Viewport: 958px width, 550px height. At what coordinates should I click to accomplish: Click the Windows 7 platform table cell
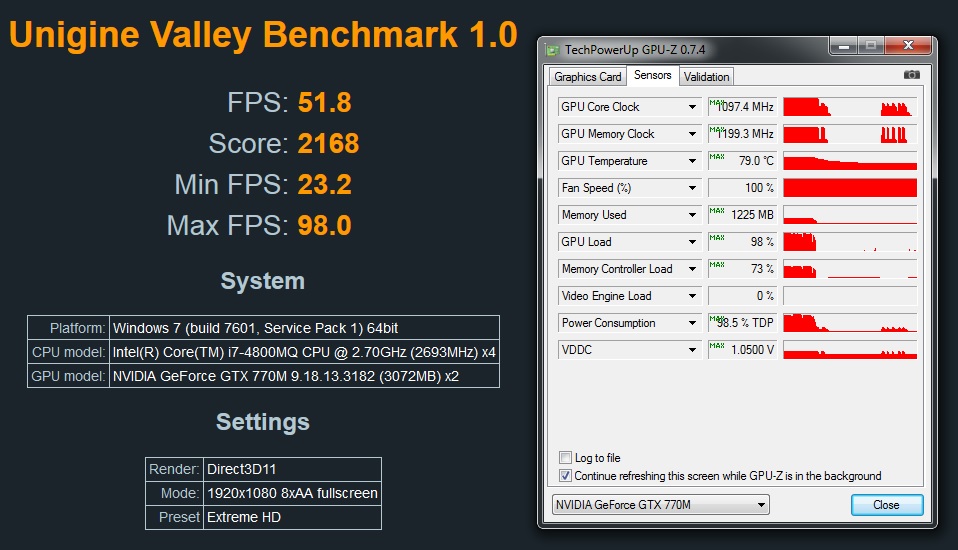pos(304,328)
